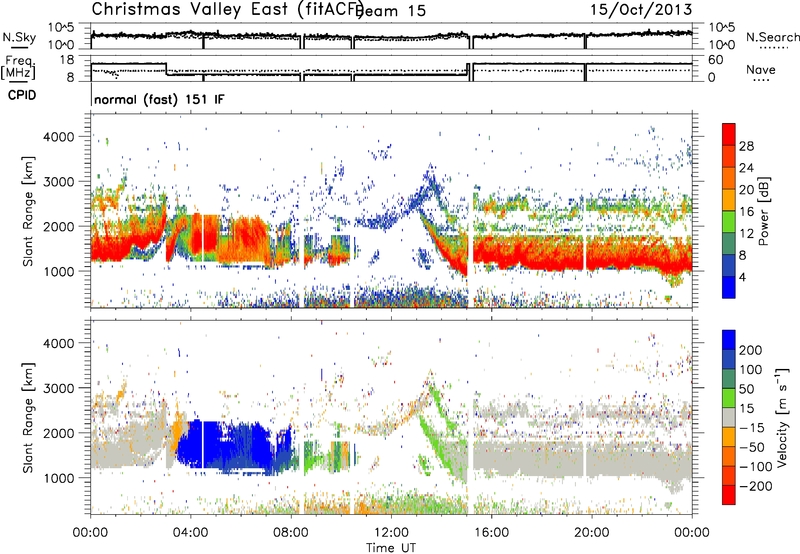Click the 'CPID' label
The height and width of the screenshot is (554, 800).
pyautogui.click(x=22, y=95)
